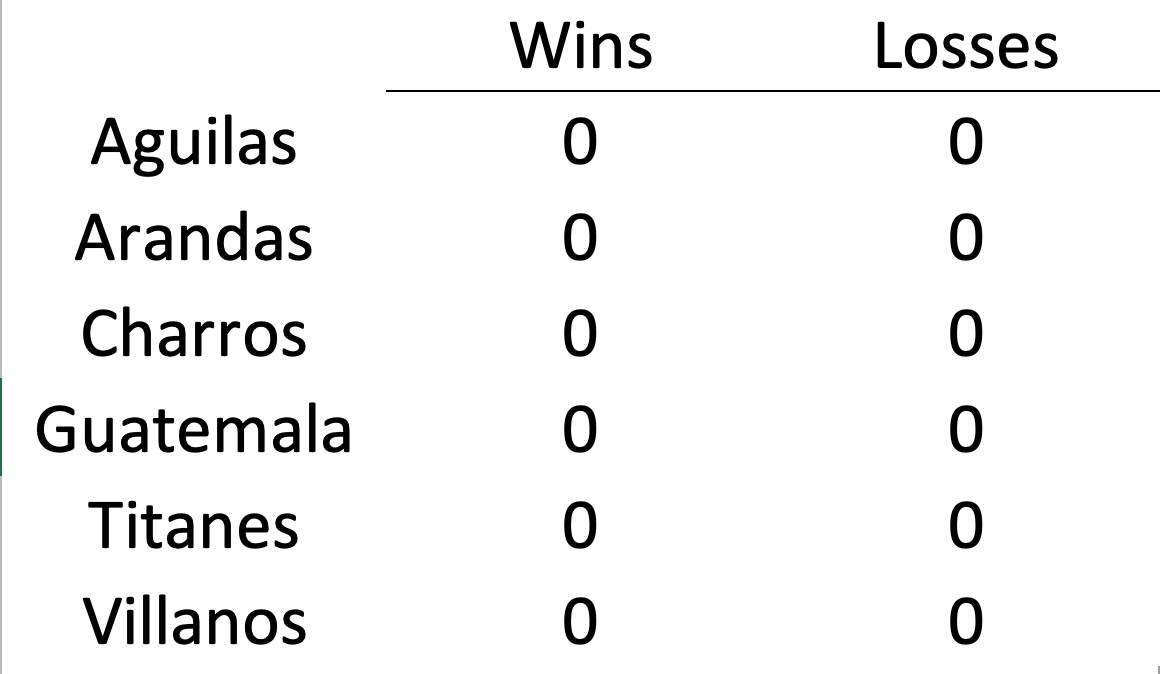
Task: Select the Titanes team name cell
Action: (194, 526)
